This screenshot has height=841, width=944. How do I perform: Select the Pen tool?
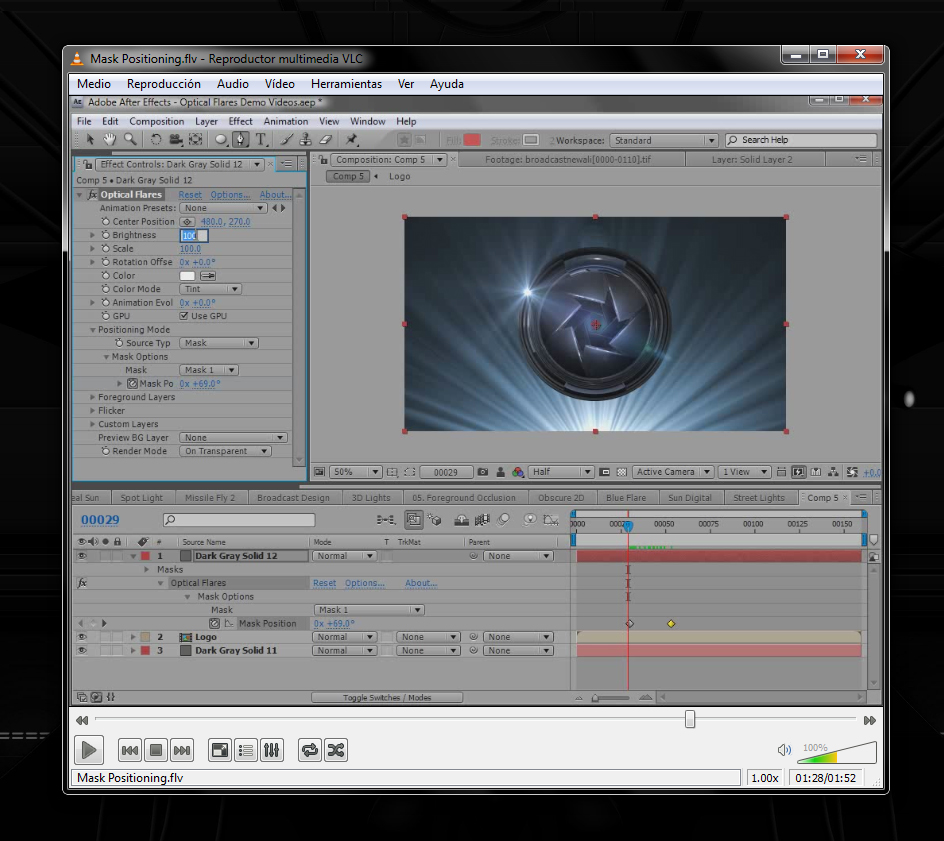click(241, 140)
